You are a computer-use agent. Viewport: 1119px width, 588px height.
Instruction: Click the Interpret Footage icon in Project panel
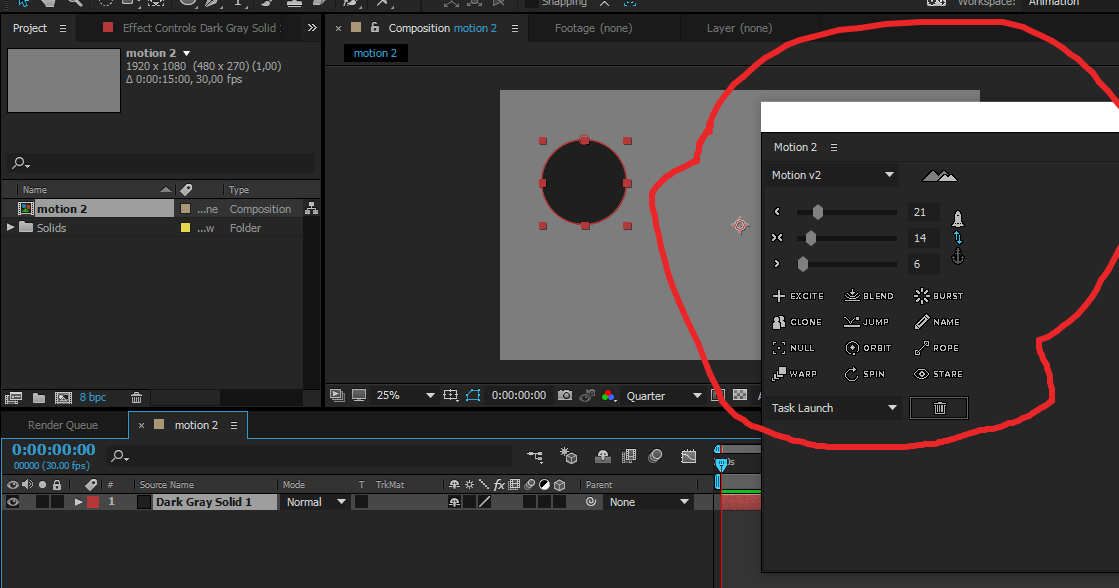pos(14,397)
